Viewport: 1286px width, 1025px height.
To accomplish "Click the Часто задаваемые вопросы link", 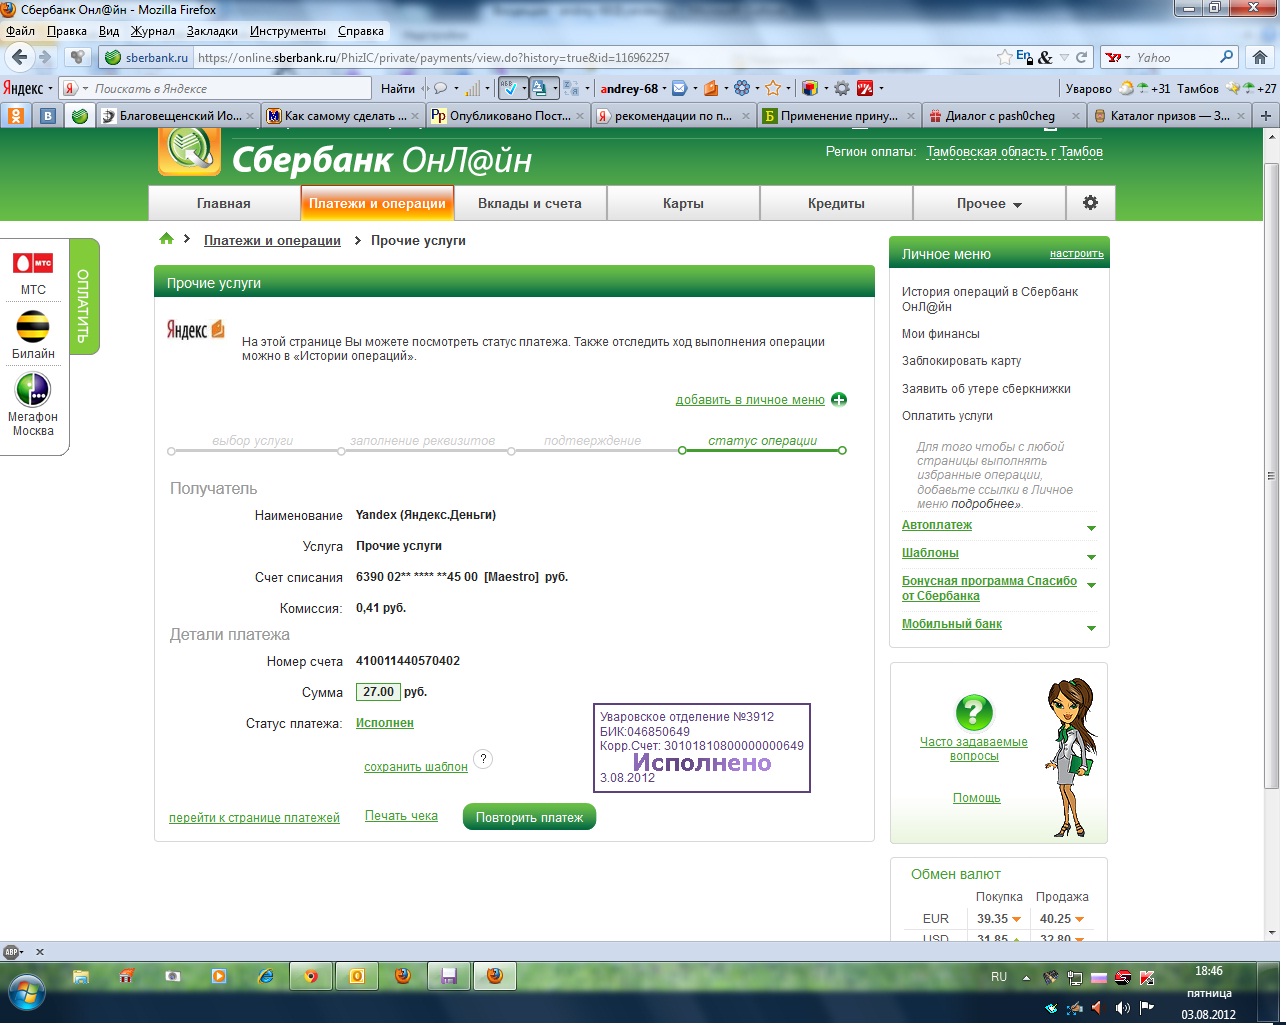I will click(974, 749).
